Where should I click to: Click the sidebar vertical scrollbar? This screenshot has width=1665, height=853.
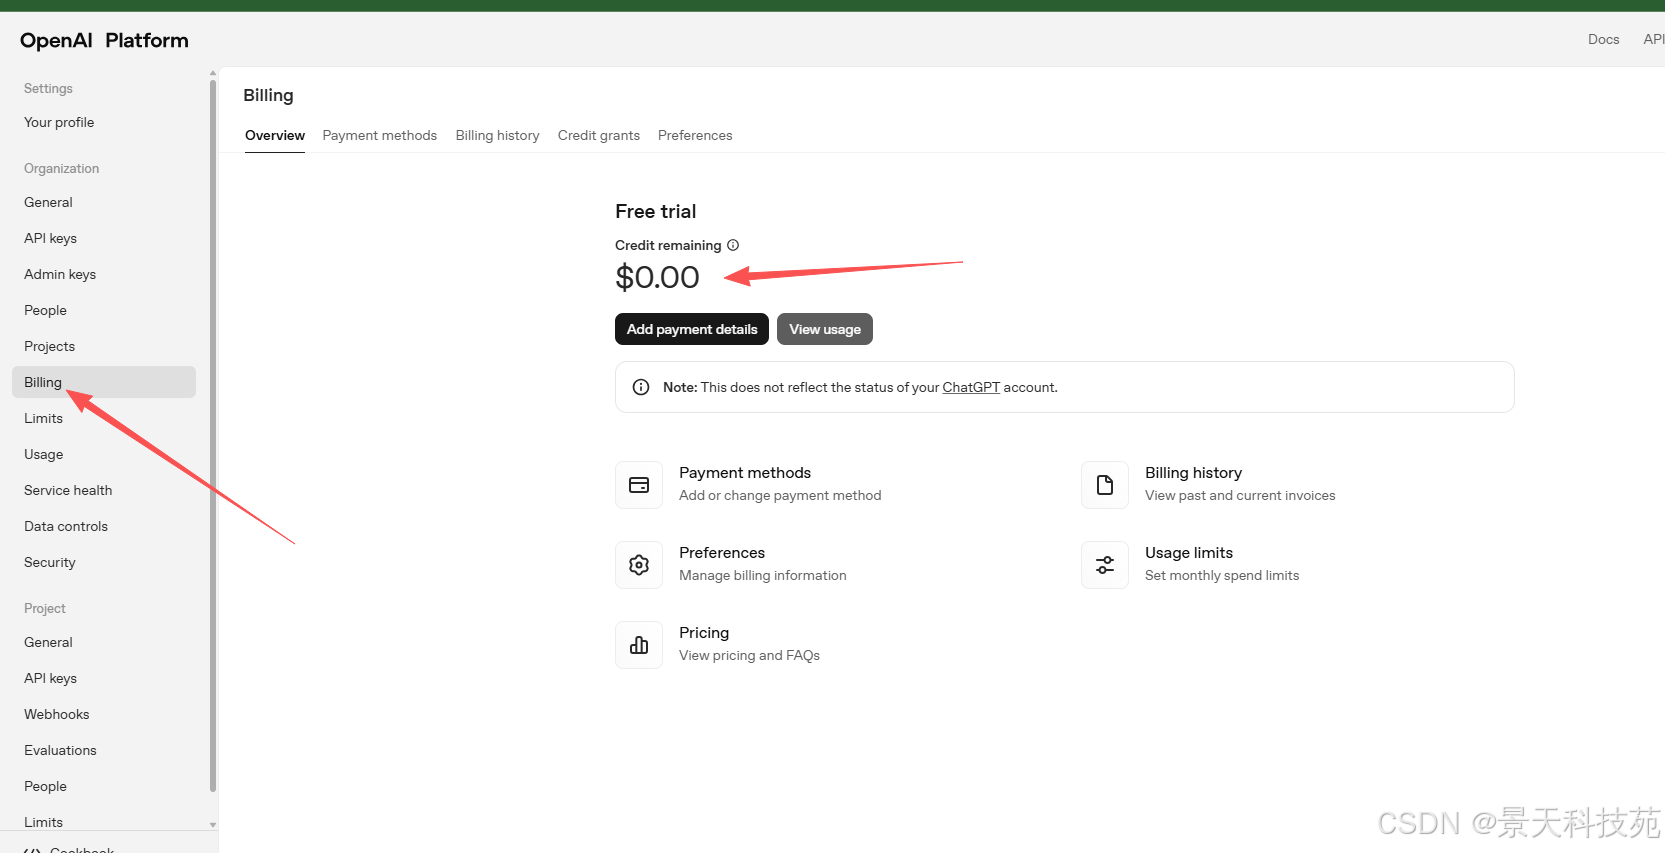point(213,436)
